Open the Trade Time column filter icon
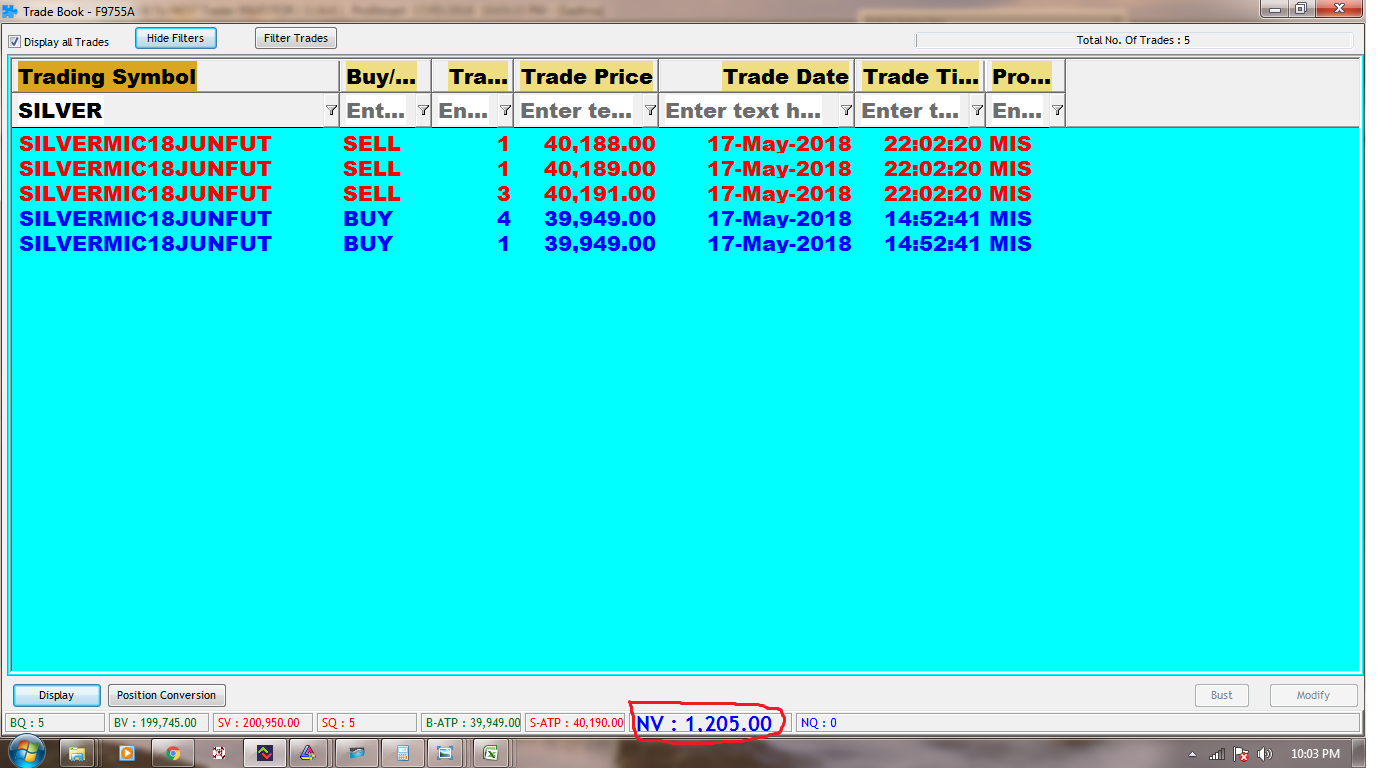The width and height of the screenshot is (1380, 768). point(977,110)
